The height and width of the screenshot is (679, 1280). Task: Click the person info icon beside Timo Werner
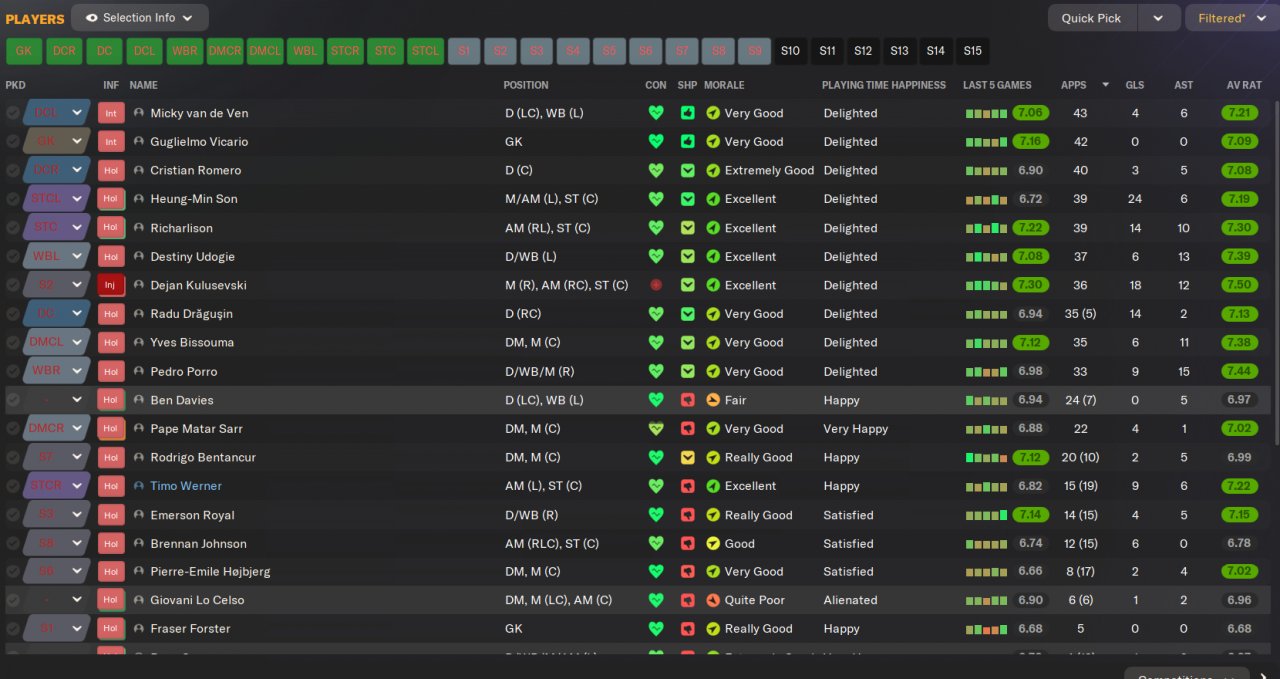139,486
